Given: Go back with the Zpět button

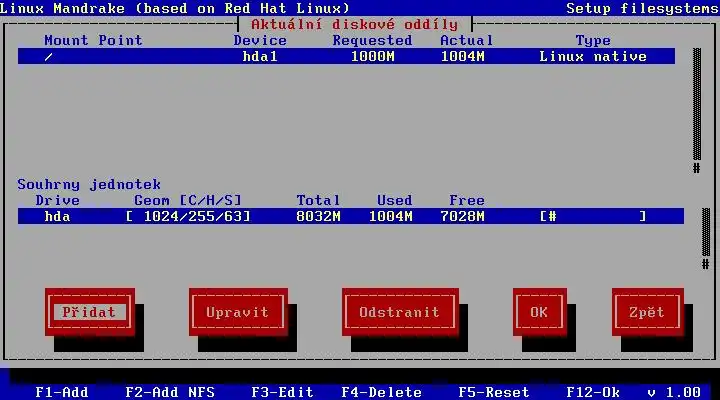Looking at the screenshot, I should (x=647, y=312).
